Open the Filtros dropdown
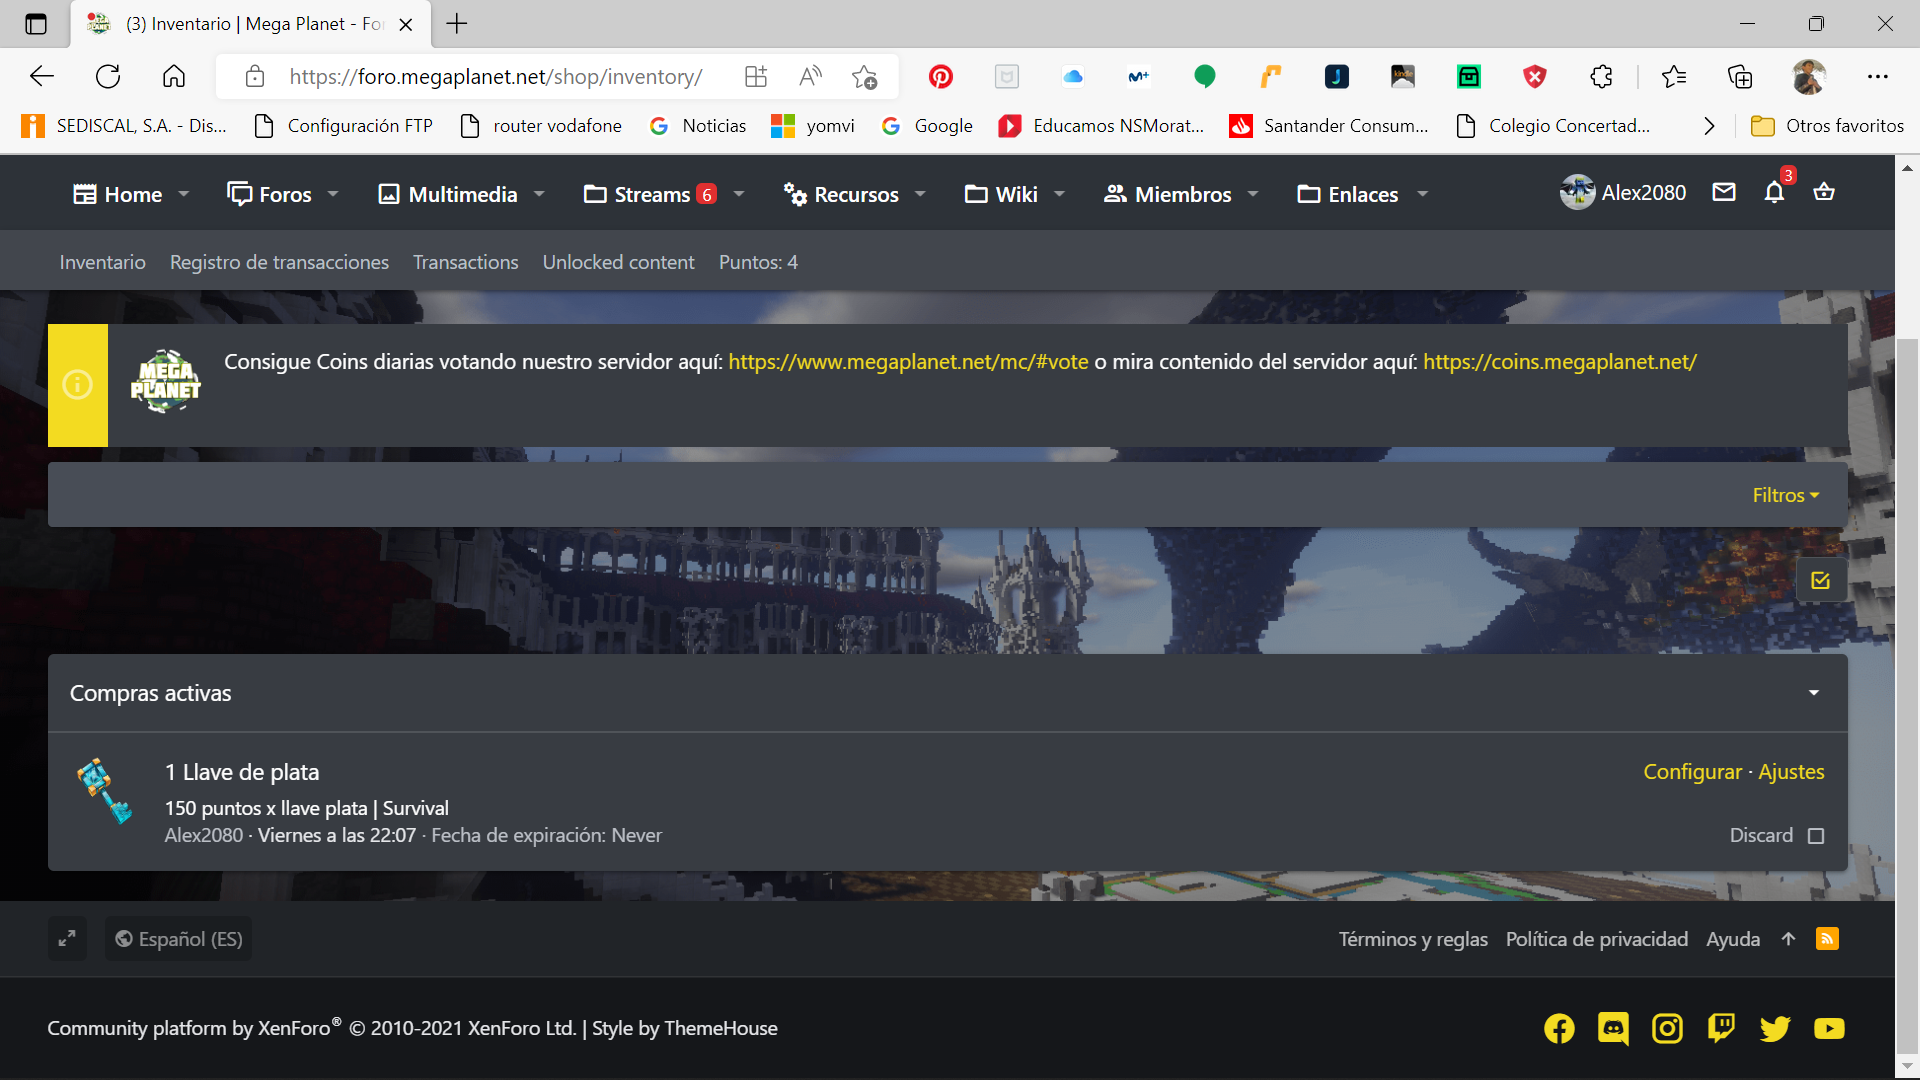The width and height of the screenshot is (1920, 1080). tap(1785, 495)
